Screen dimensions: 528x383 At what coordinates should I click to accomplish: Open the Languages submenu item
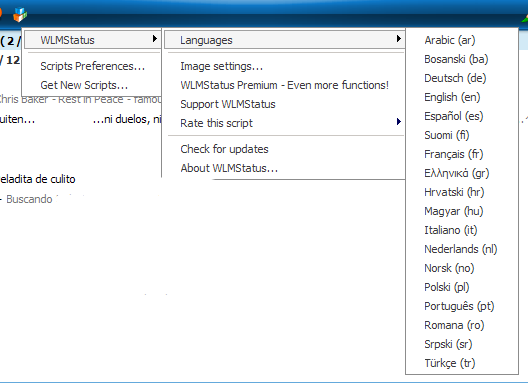(x=285, y=40)
